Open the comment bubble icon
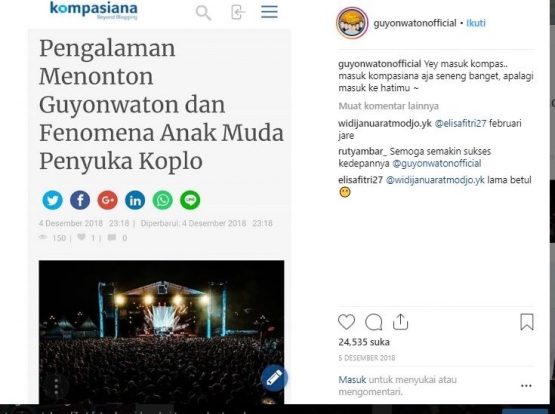Screen dimensions: 555x414 373,322
